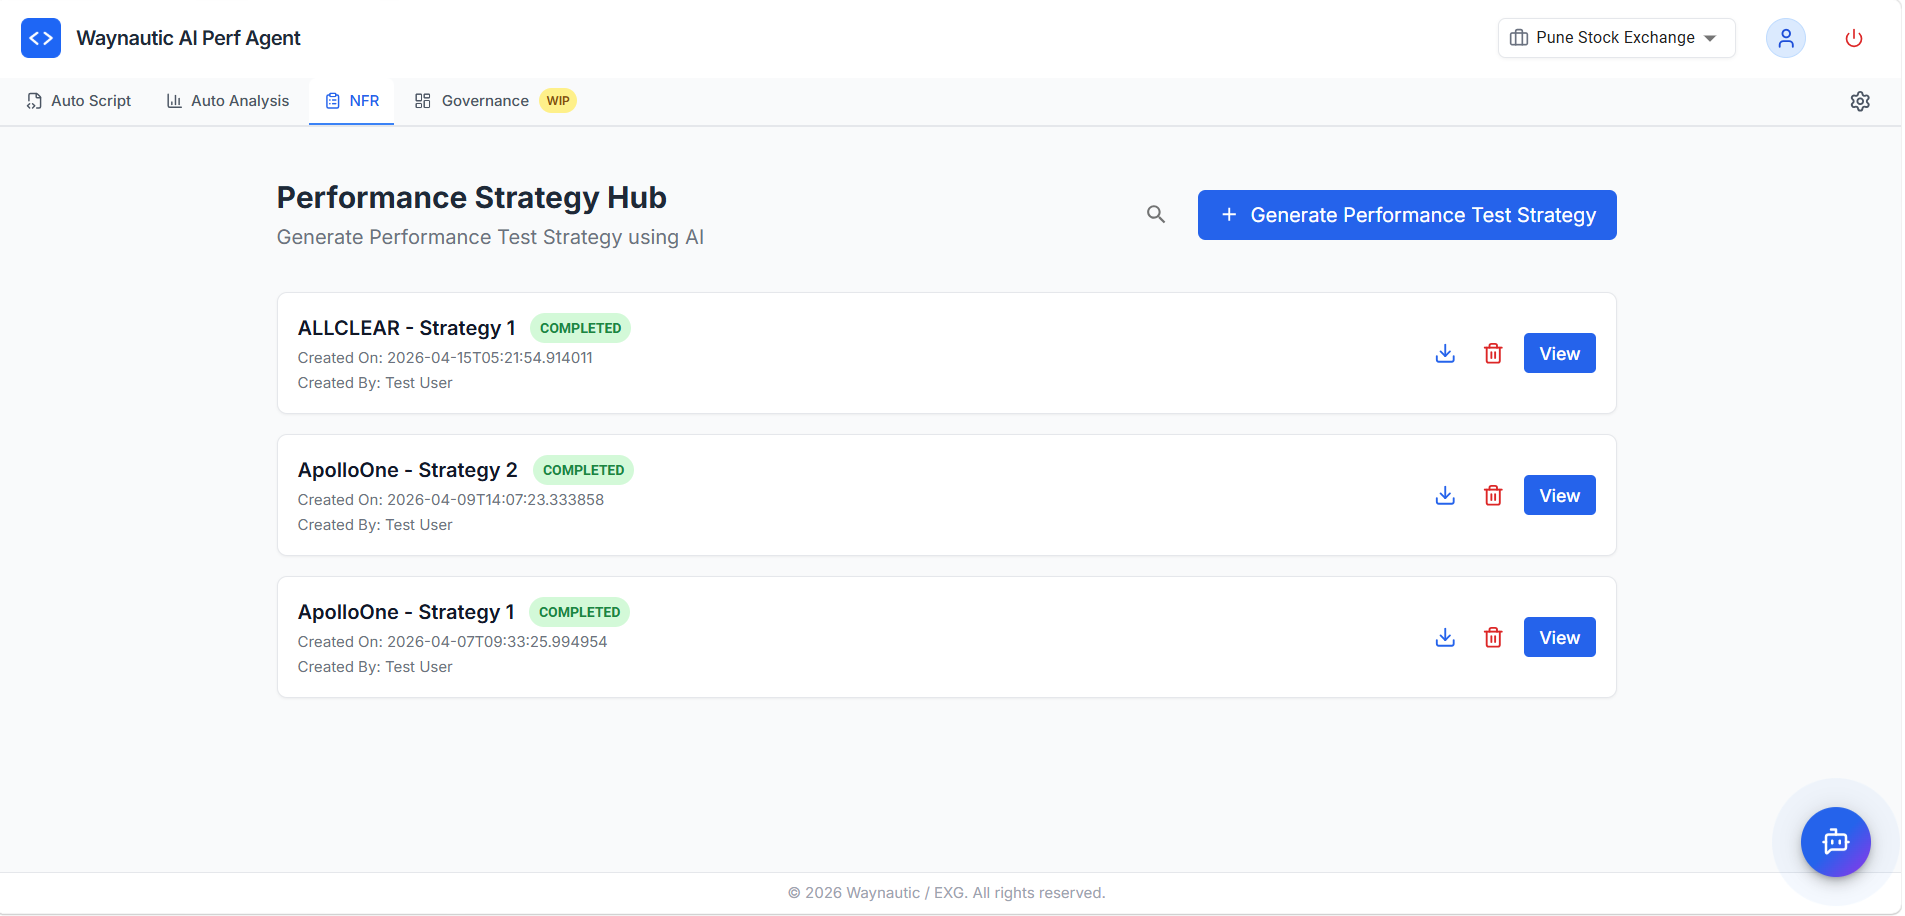The width and height of the screenshot is (1905, 916).
Task: Download the ALLCLEAR - Strategy 1 file
Action: pos(1444,353)
